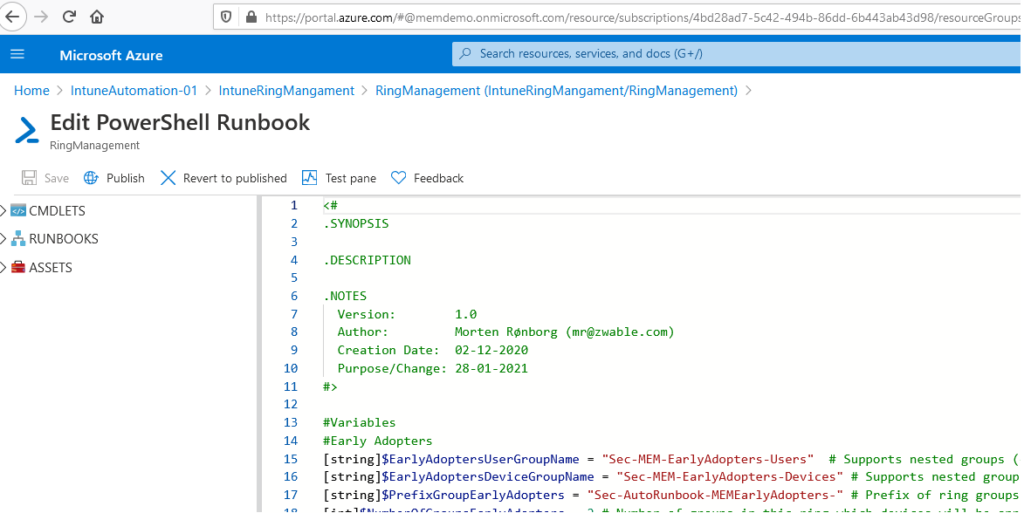Viewport: 1024px width, 513px height.
Task: Click the ASSETS toolbox icon
Action: coord(18,268)
